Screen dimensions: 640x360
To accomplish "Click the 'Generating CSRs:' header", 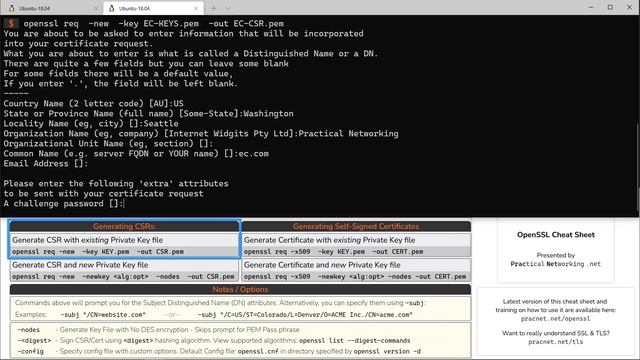I will coord(124,227).
